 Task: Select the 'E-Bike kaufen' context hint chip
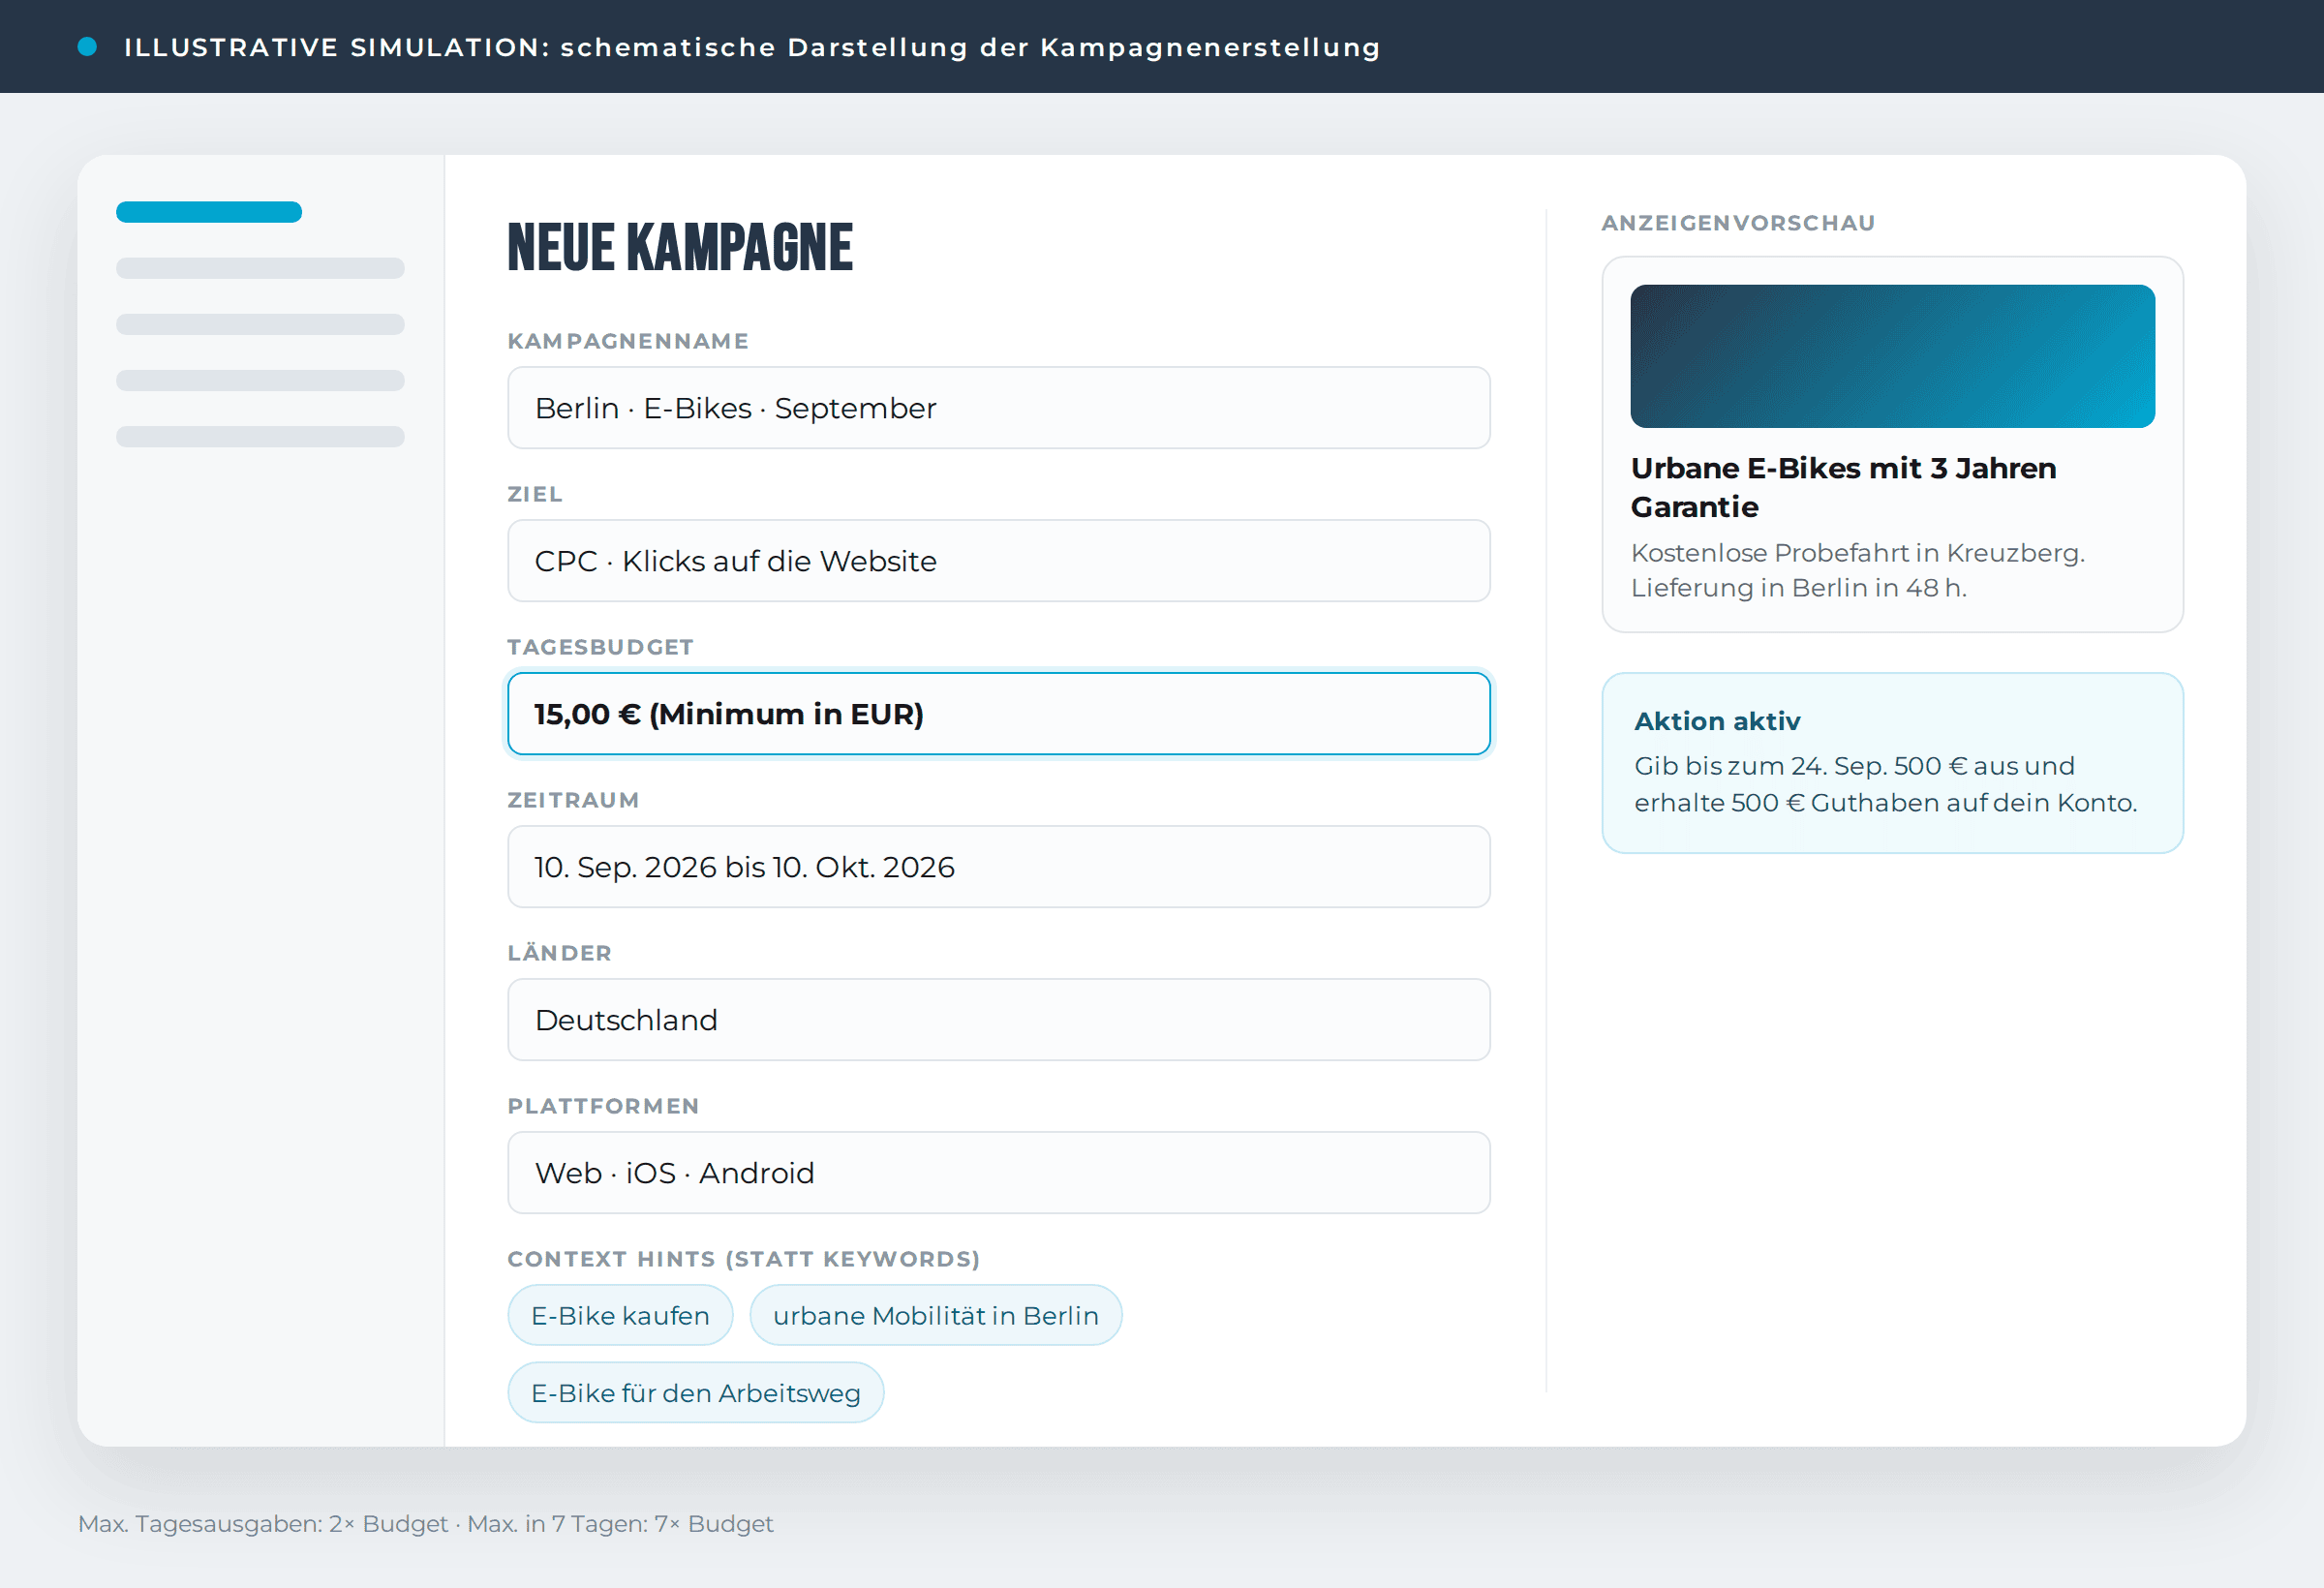tap(620, 1315)
